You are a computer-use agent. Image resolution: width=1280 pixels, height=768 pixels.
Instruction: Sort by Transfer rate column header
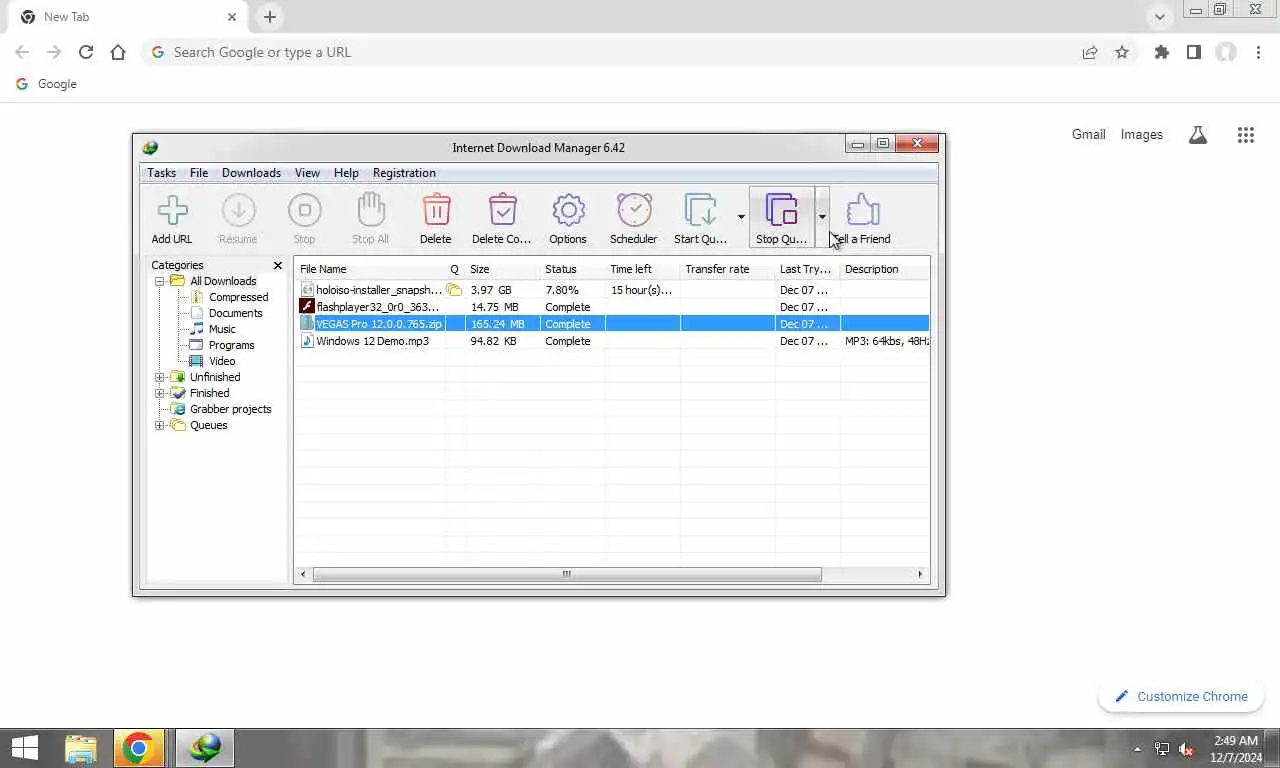click(x=727, y=269)
